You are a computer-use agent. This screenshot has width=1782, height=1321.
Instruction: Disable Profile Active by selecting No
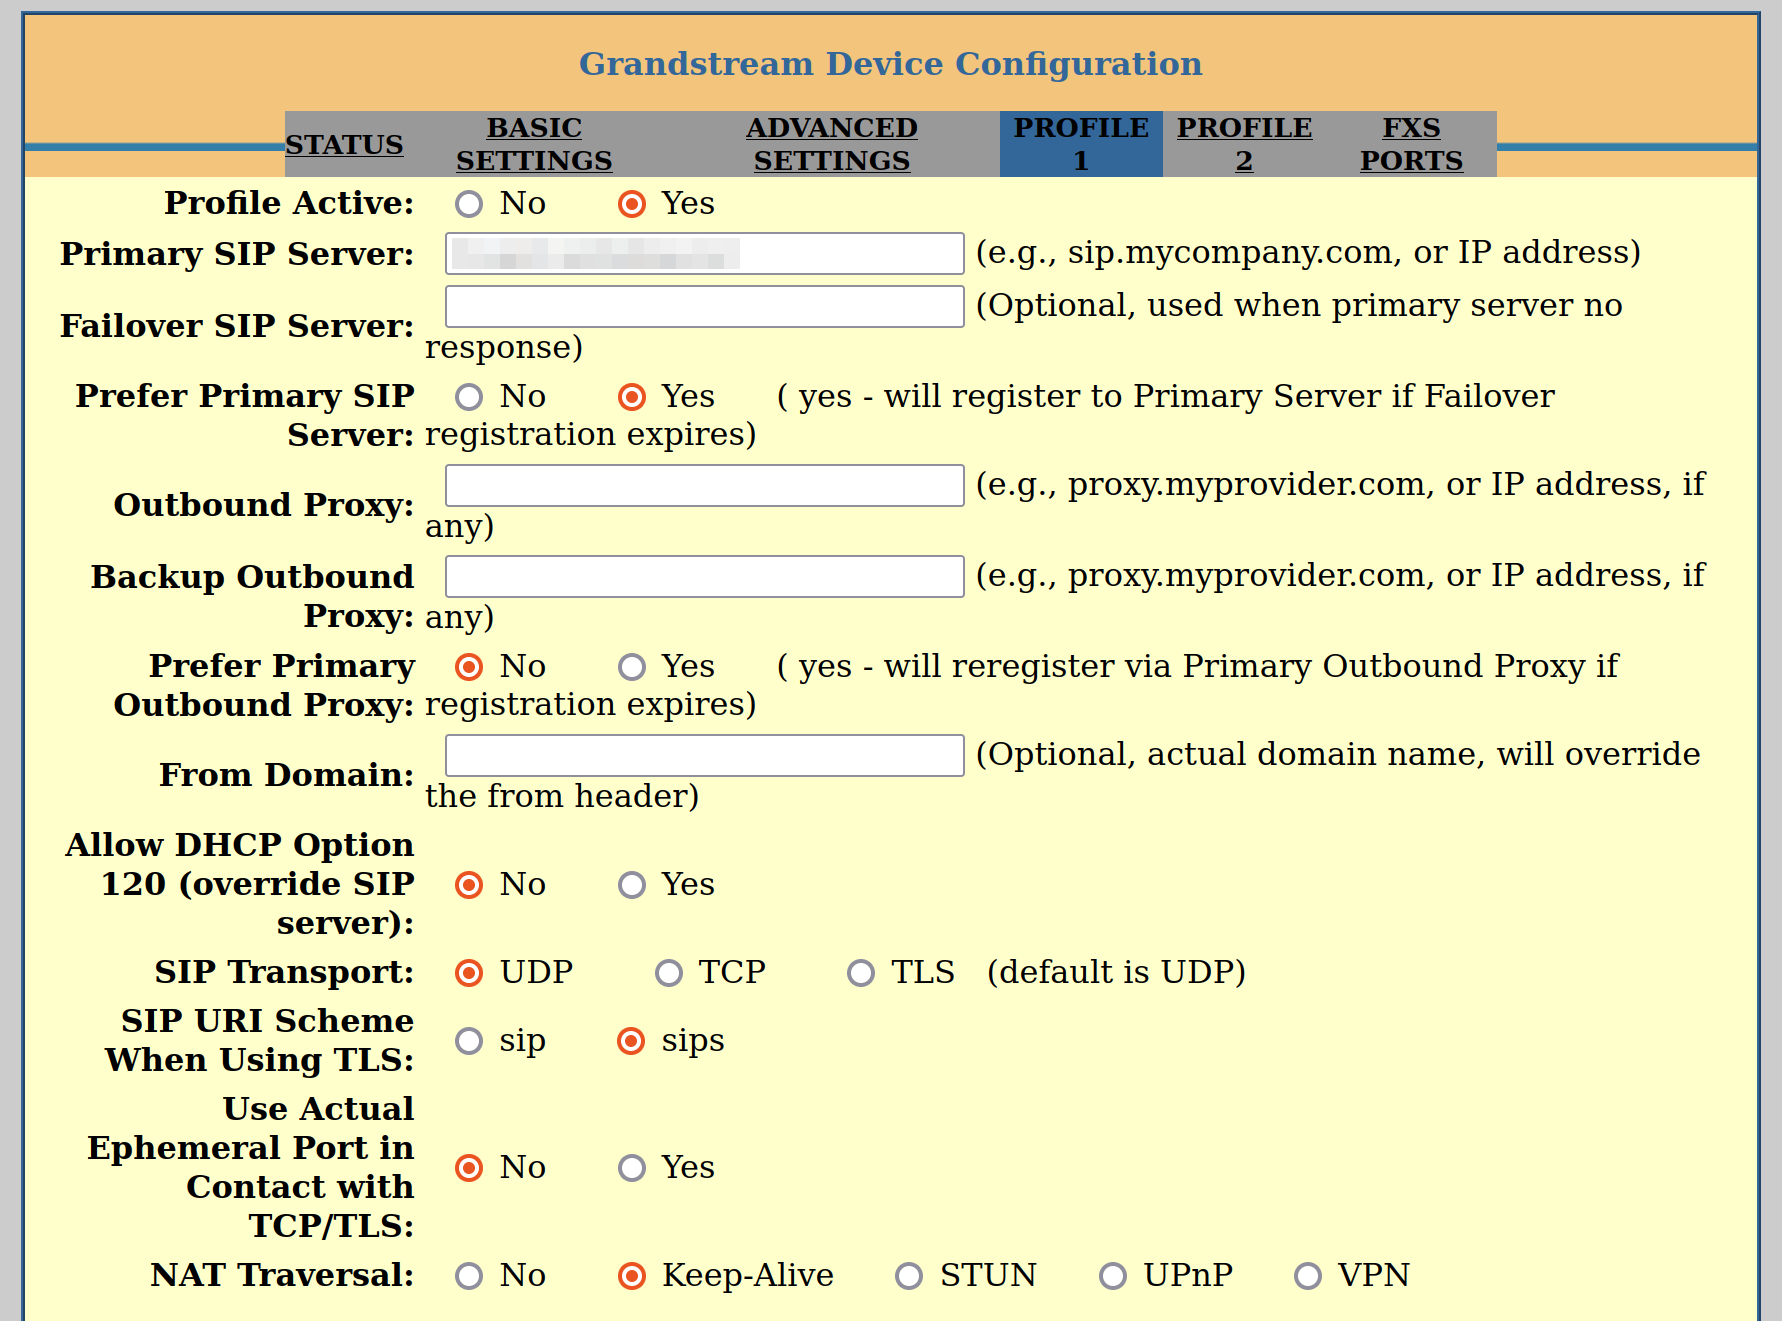(x=469, y=203)
